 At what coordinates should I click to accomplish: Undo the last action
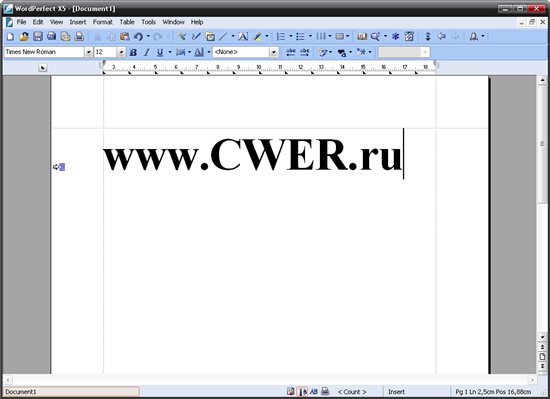pyautogui.click(x=138, y=36)
